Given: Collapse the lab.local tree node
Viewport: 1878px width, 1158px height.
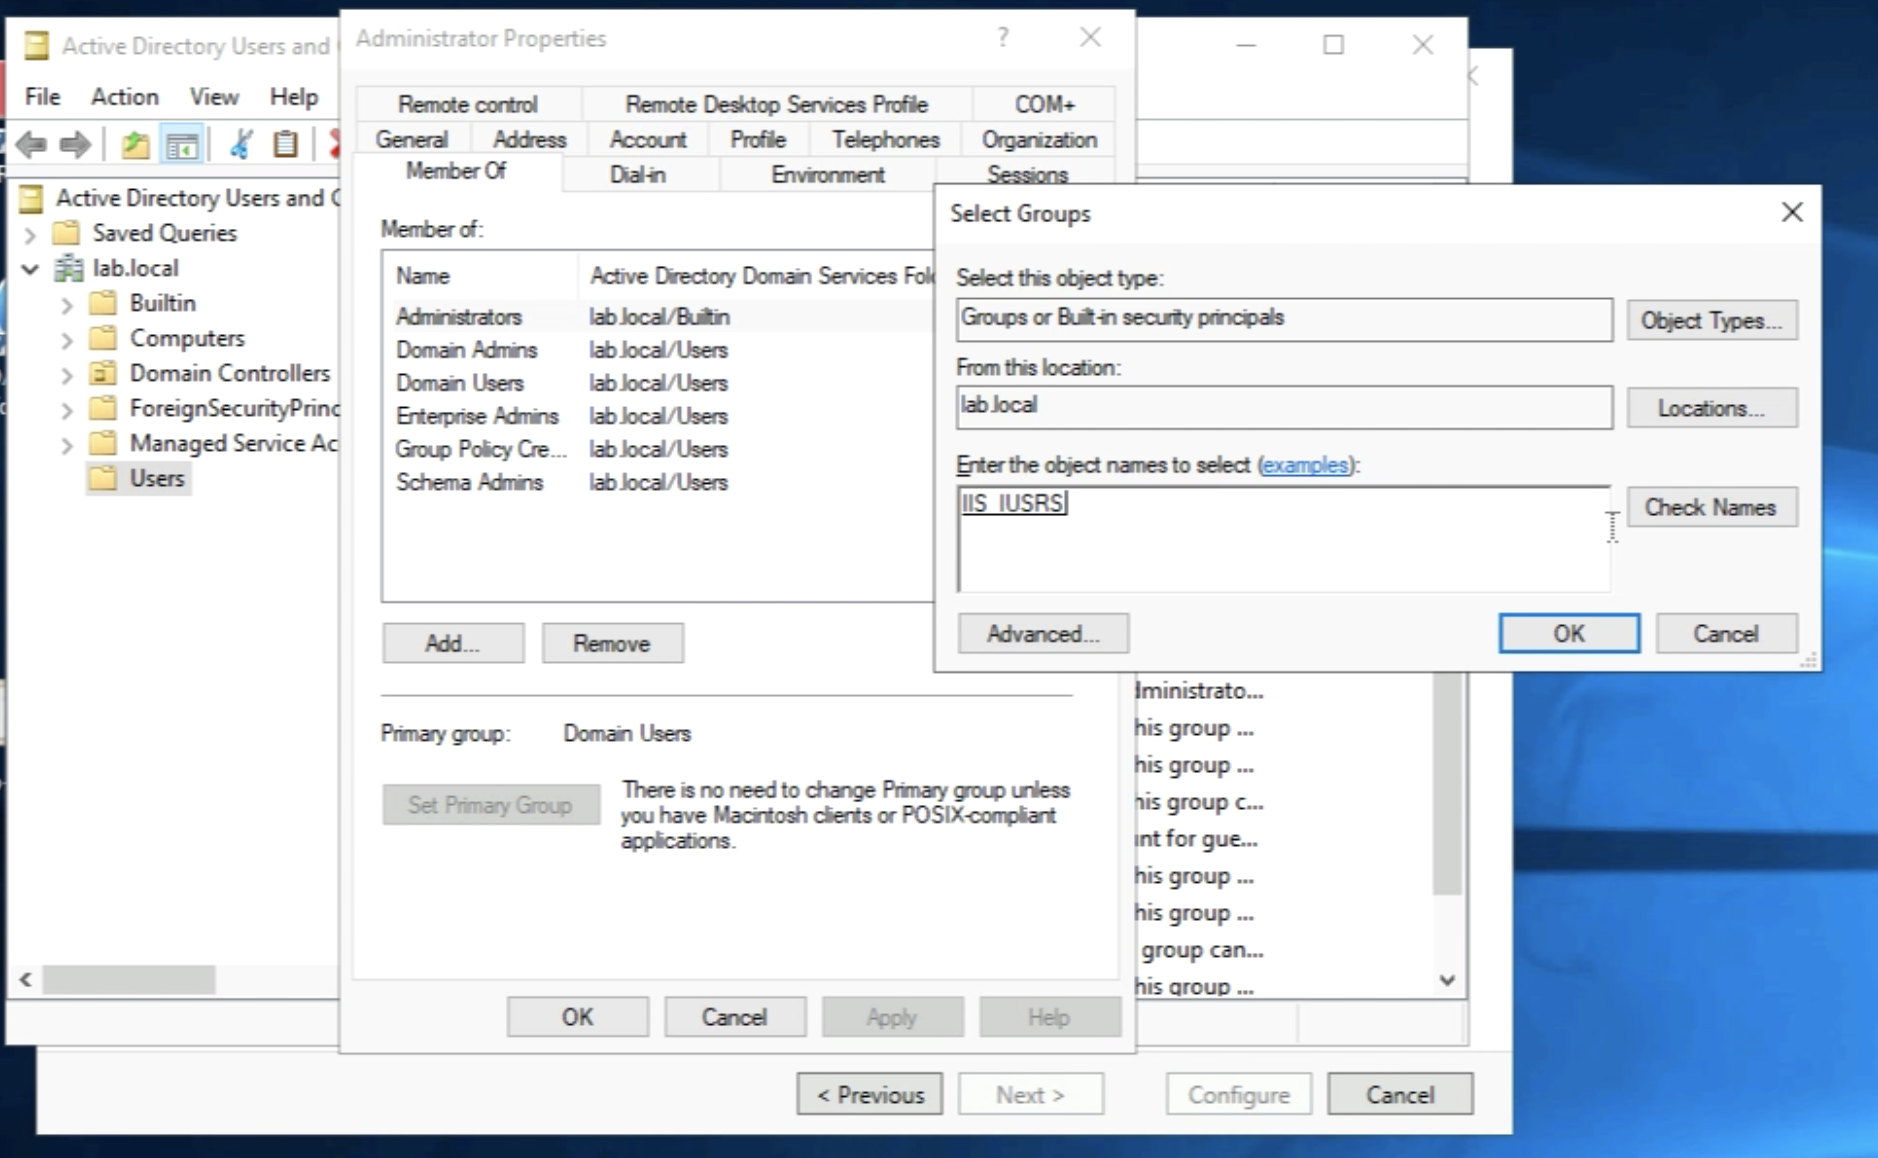Looking at the screenshot, I should coord(30,269).
